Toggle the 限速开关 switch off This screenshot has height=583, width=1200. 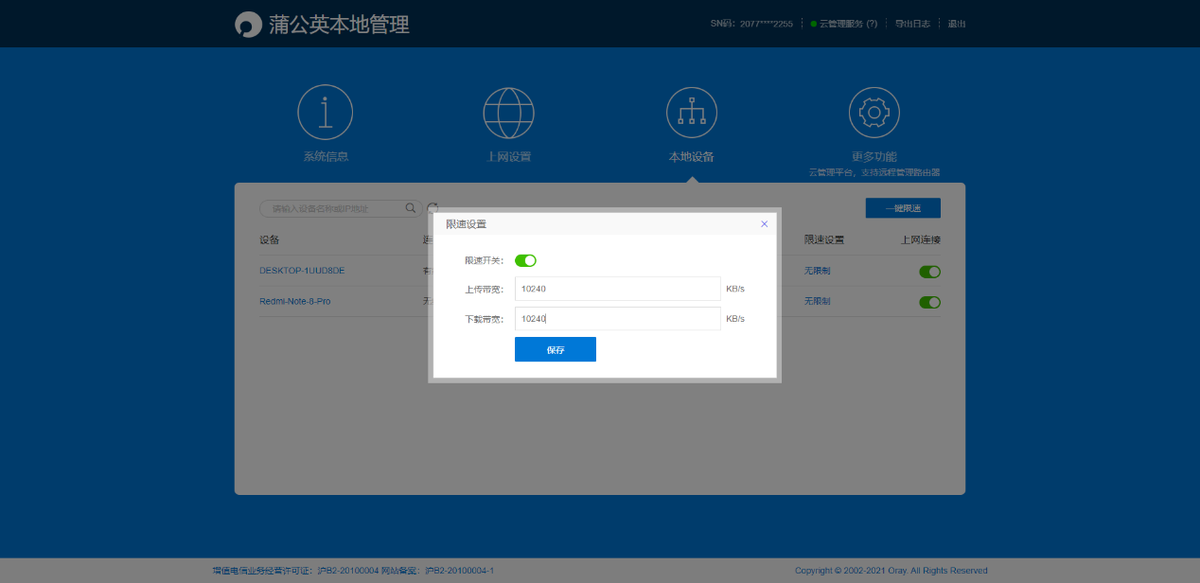point(526,260)
